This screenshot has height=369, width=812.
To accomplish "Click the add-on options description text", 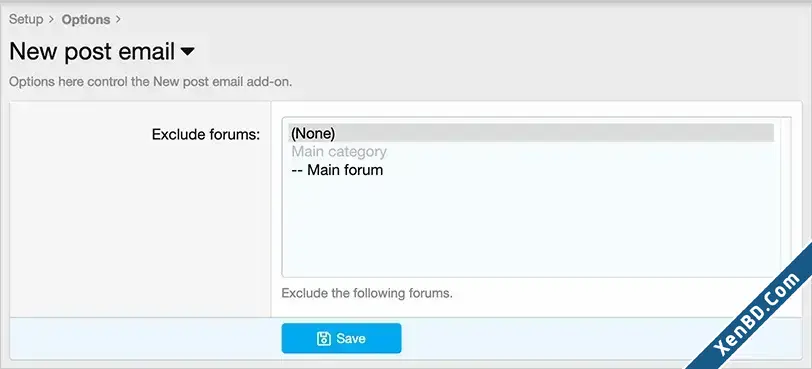I will [x=151, y=82].
